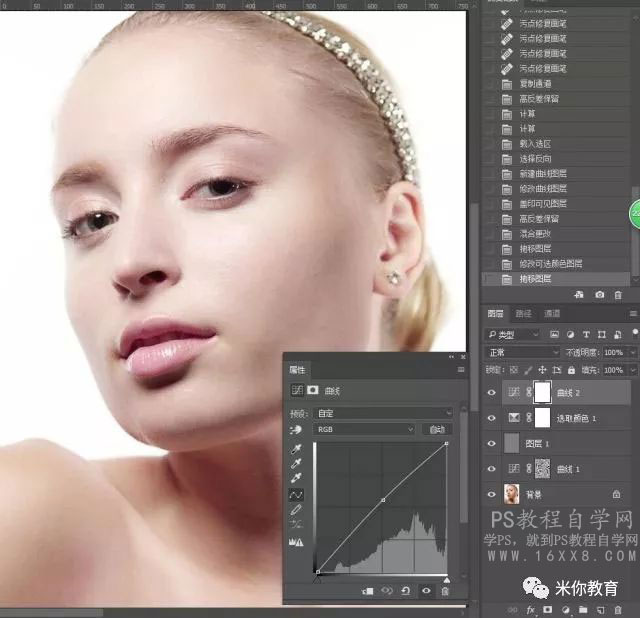Switch to the 通道 tab
Image resolution: width=640 pixels, height=618 pixels.
[x=552, y=313]
